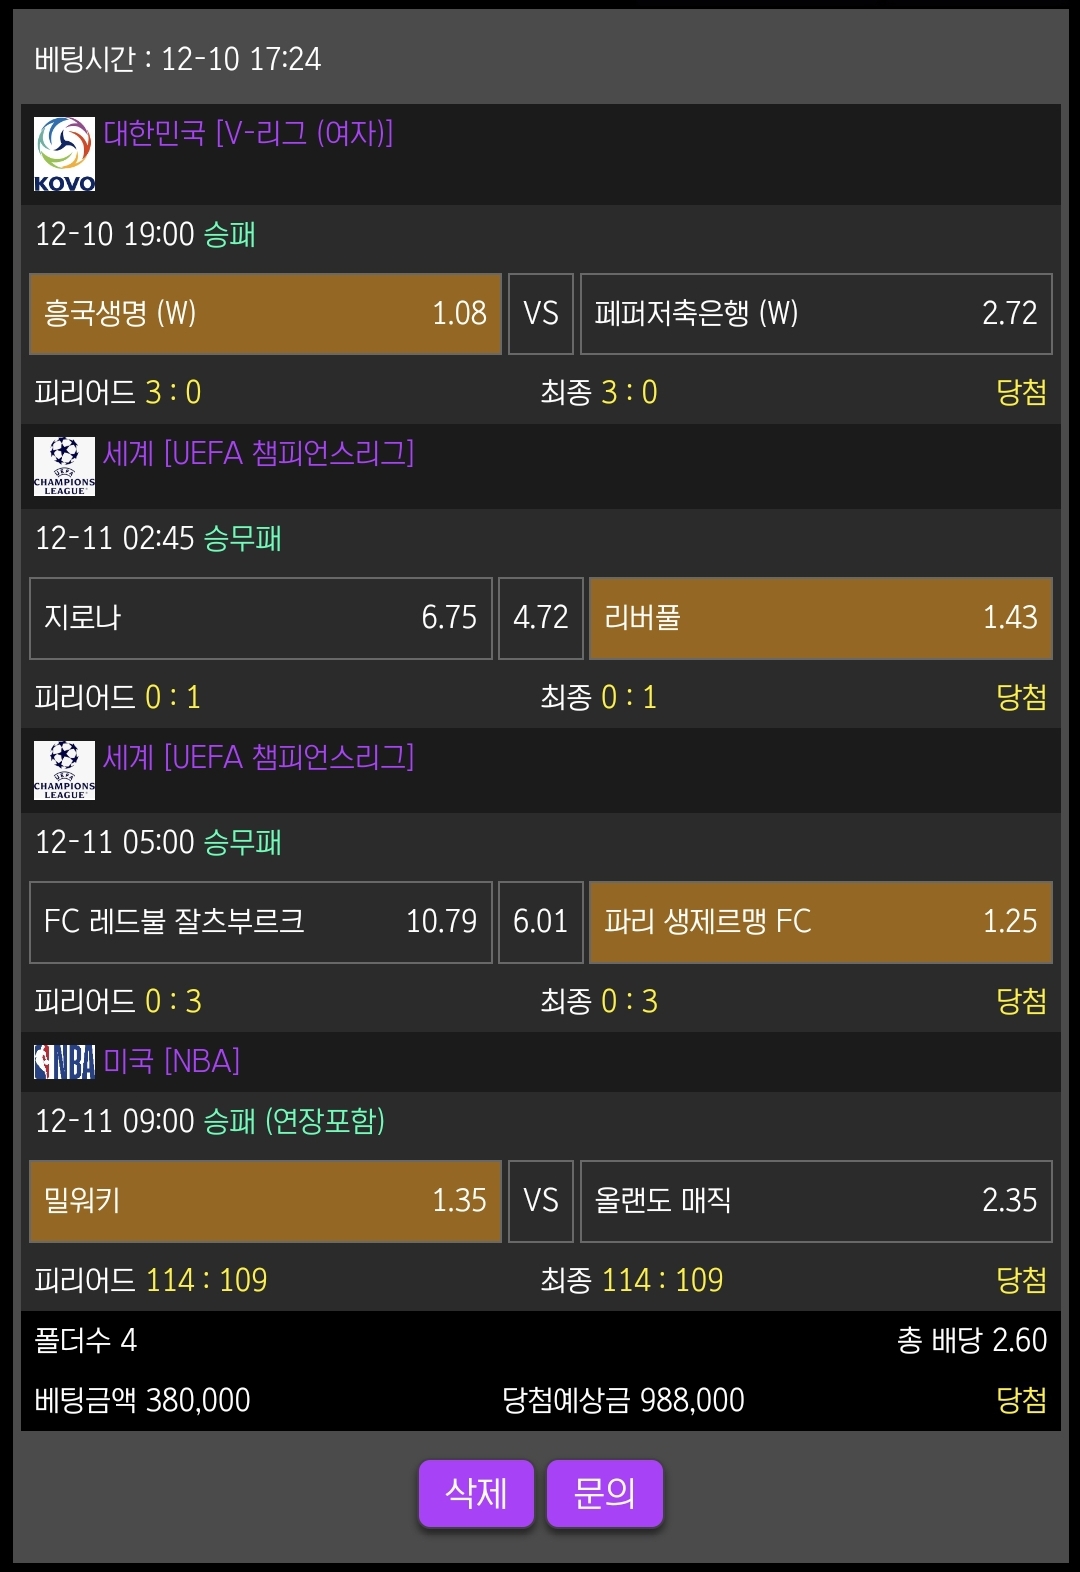Open the 대한민국 [V-리그 (여자)] league link

click(249, 133)
